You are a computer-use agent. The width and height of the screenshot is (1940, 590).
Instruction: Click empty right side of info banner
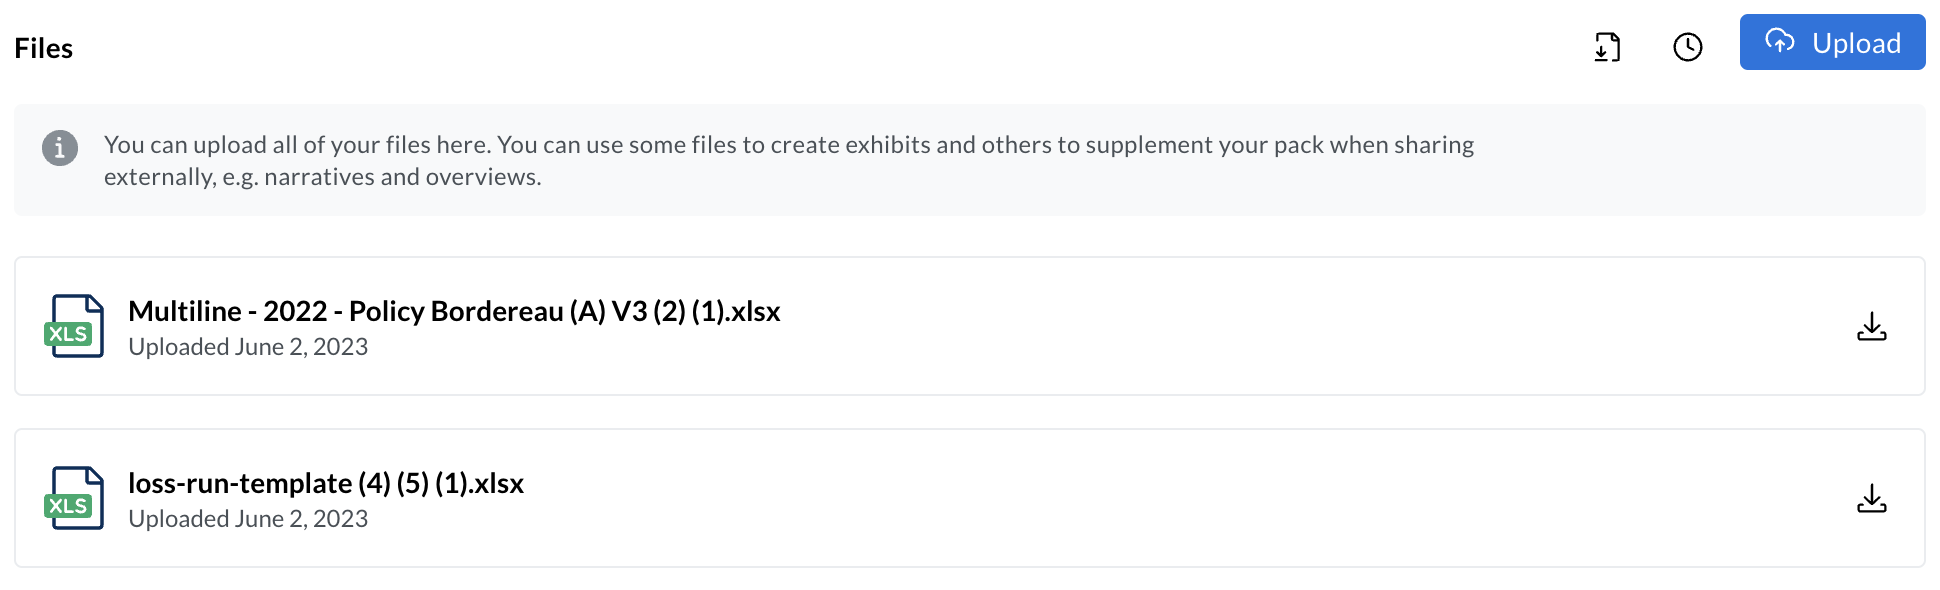coord(1700,160)
